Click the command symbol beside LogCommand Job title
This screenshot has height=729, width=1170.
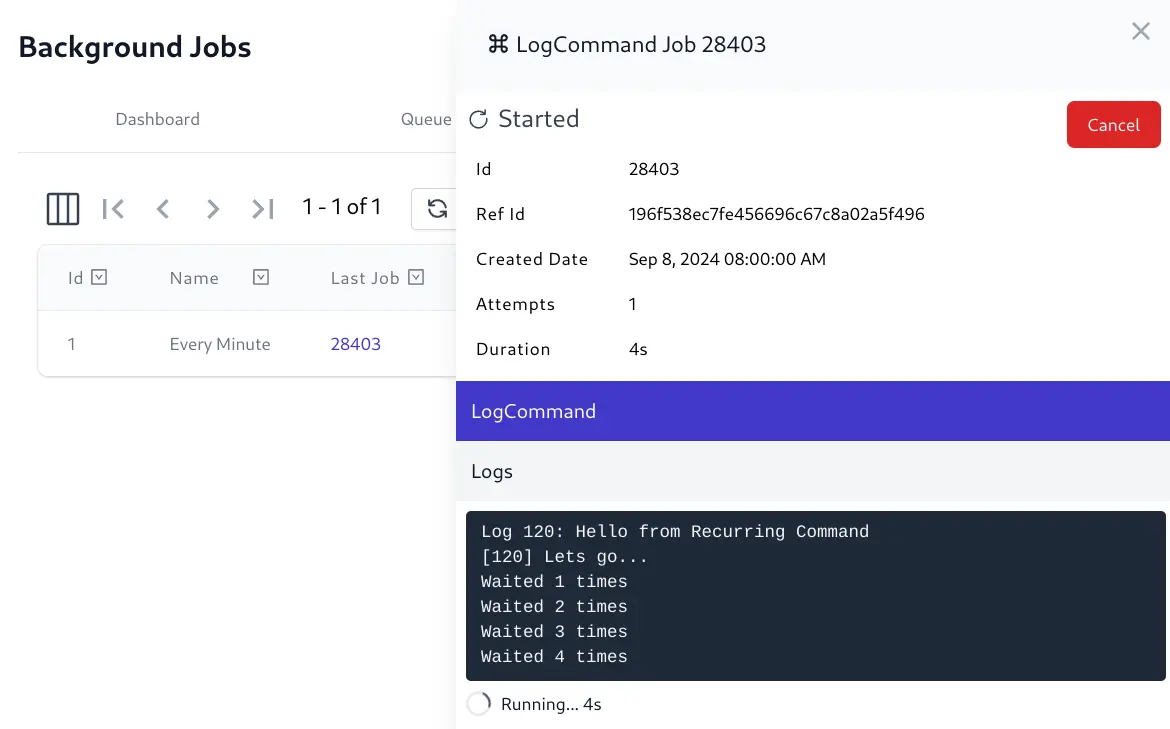pyautogui.click(x=498, y=45)
